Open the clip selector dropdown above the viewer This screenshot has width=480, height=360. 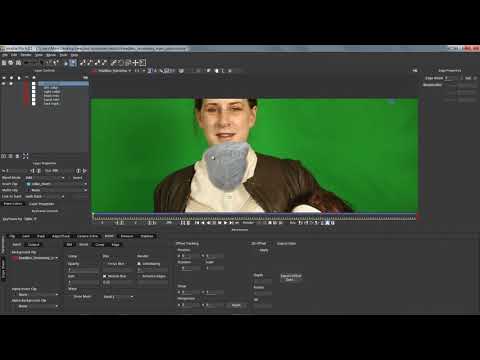point(112,71)
